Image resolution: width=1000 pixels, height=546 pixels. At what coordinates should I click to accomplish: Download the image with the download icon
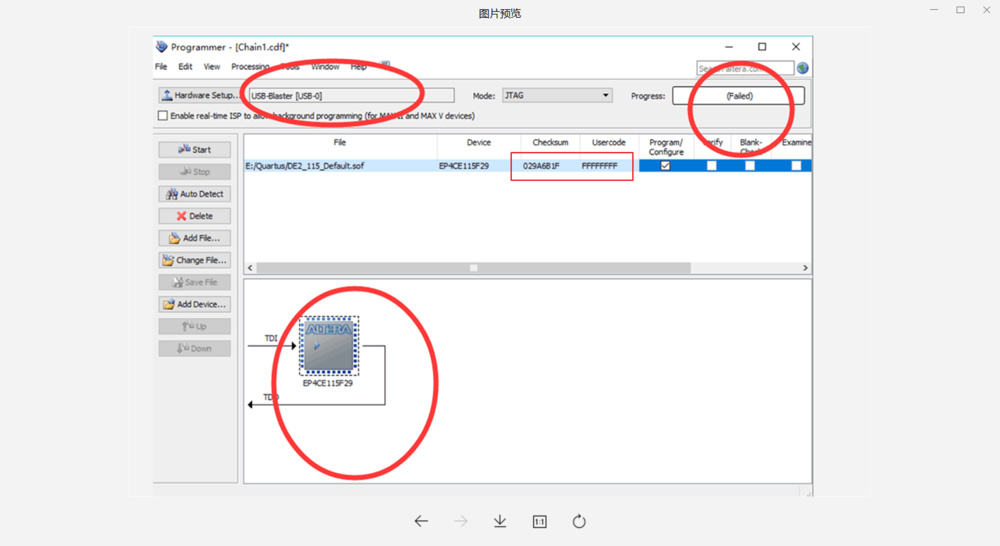pyautogui.click(x=500, y=521)
